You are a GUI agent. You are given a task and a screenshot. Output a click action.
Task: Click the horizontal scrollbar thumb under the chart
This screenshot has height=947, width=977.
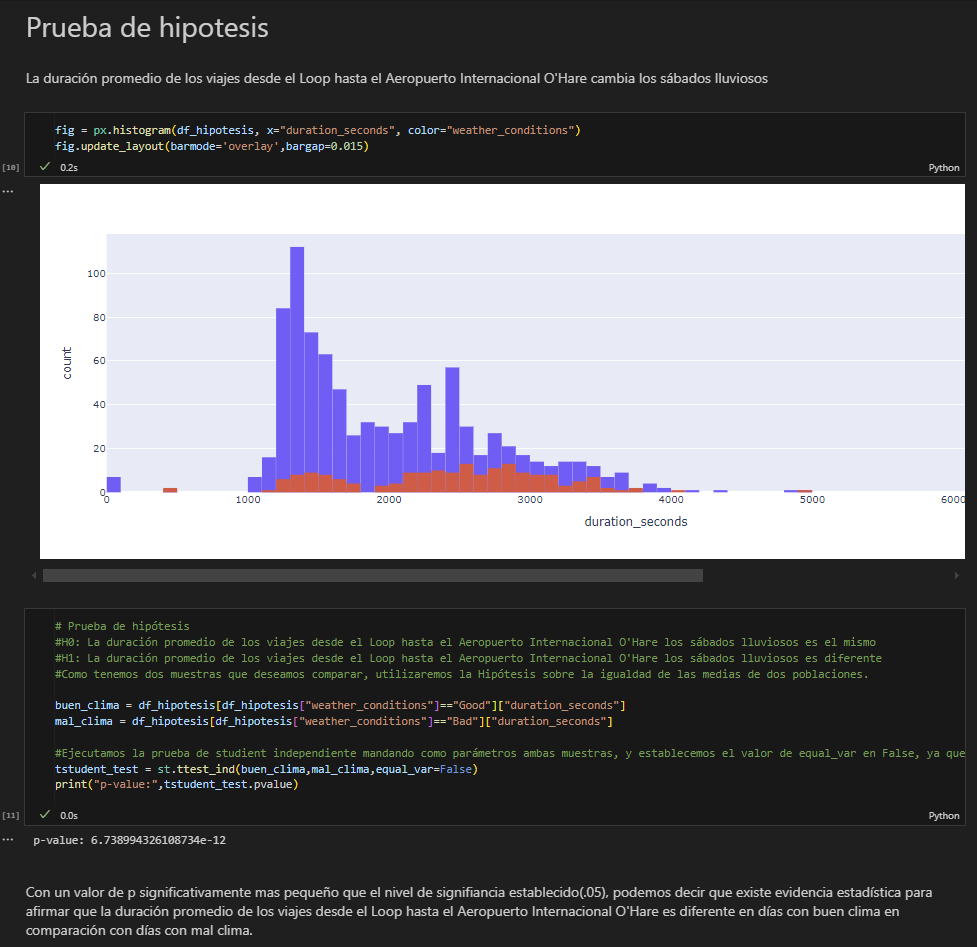372,576
